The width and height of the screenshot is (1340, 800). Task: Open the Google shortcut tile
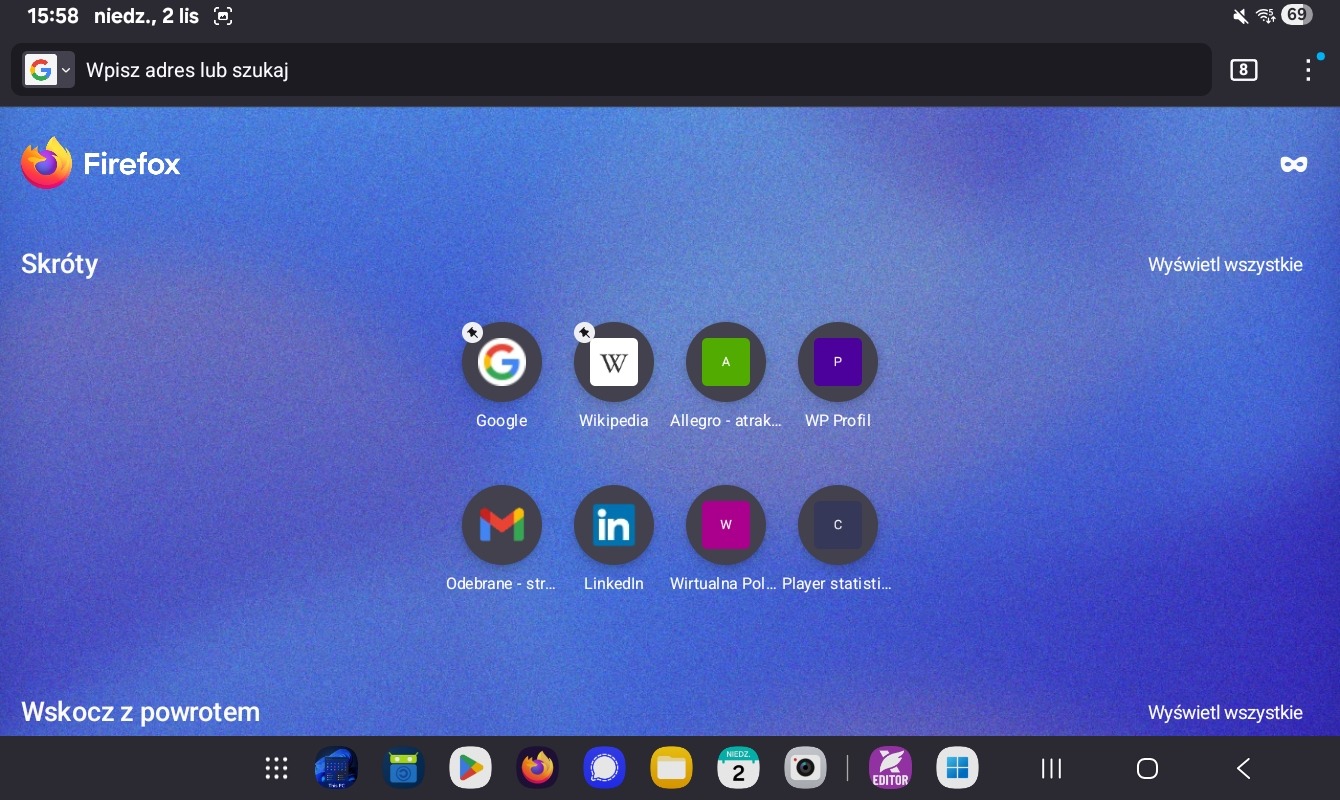[501, 362]
